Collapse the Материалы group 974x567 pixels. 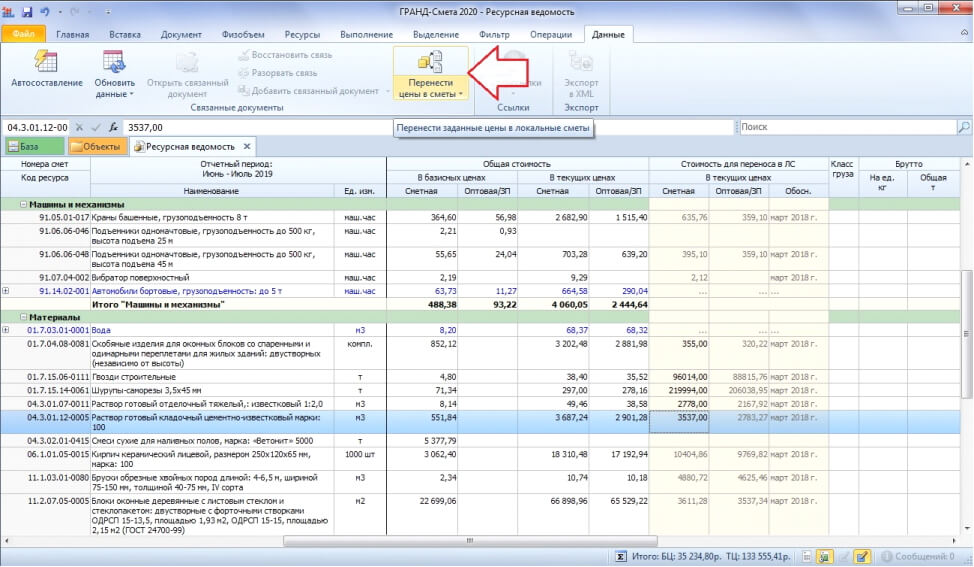tap(23, 317)
